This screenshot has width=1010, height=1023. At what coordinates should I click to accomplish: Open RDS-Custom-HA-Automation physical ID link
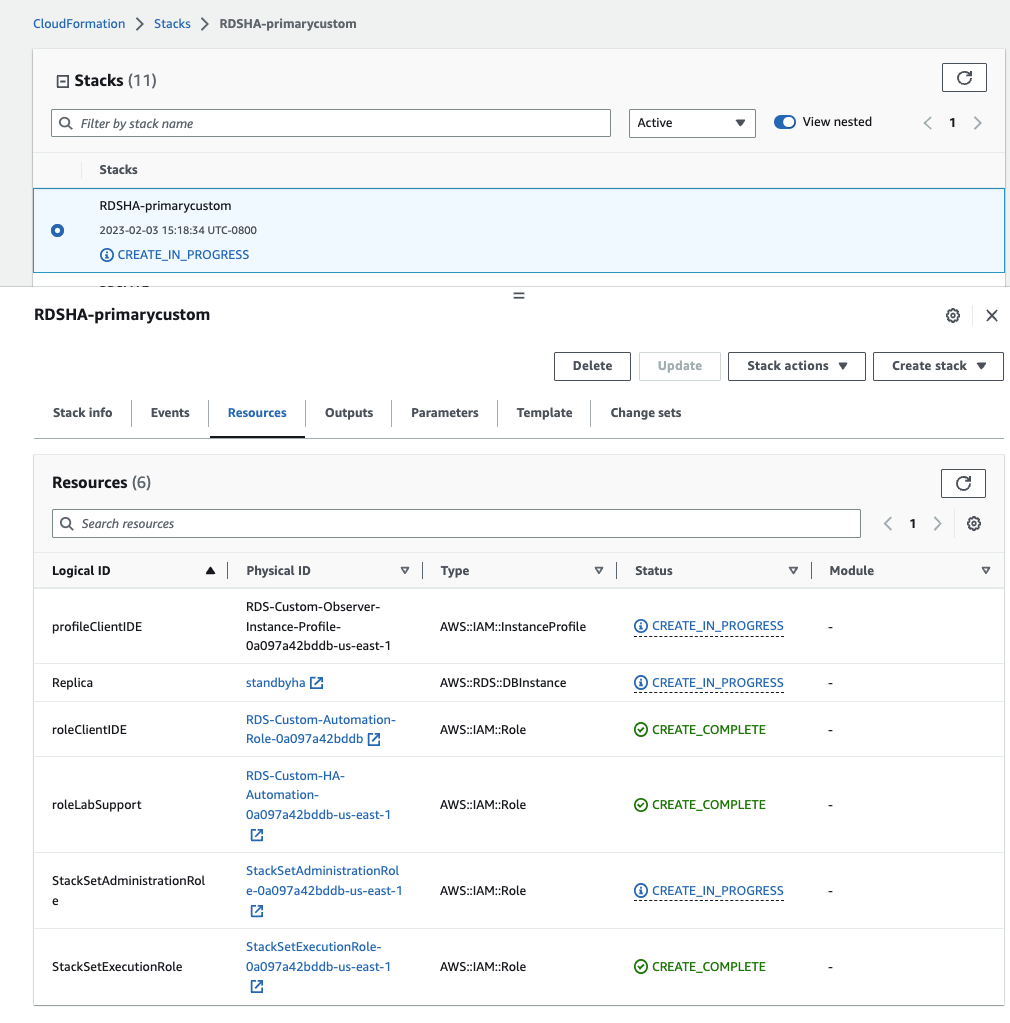318,795
